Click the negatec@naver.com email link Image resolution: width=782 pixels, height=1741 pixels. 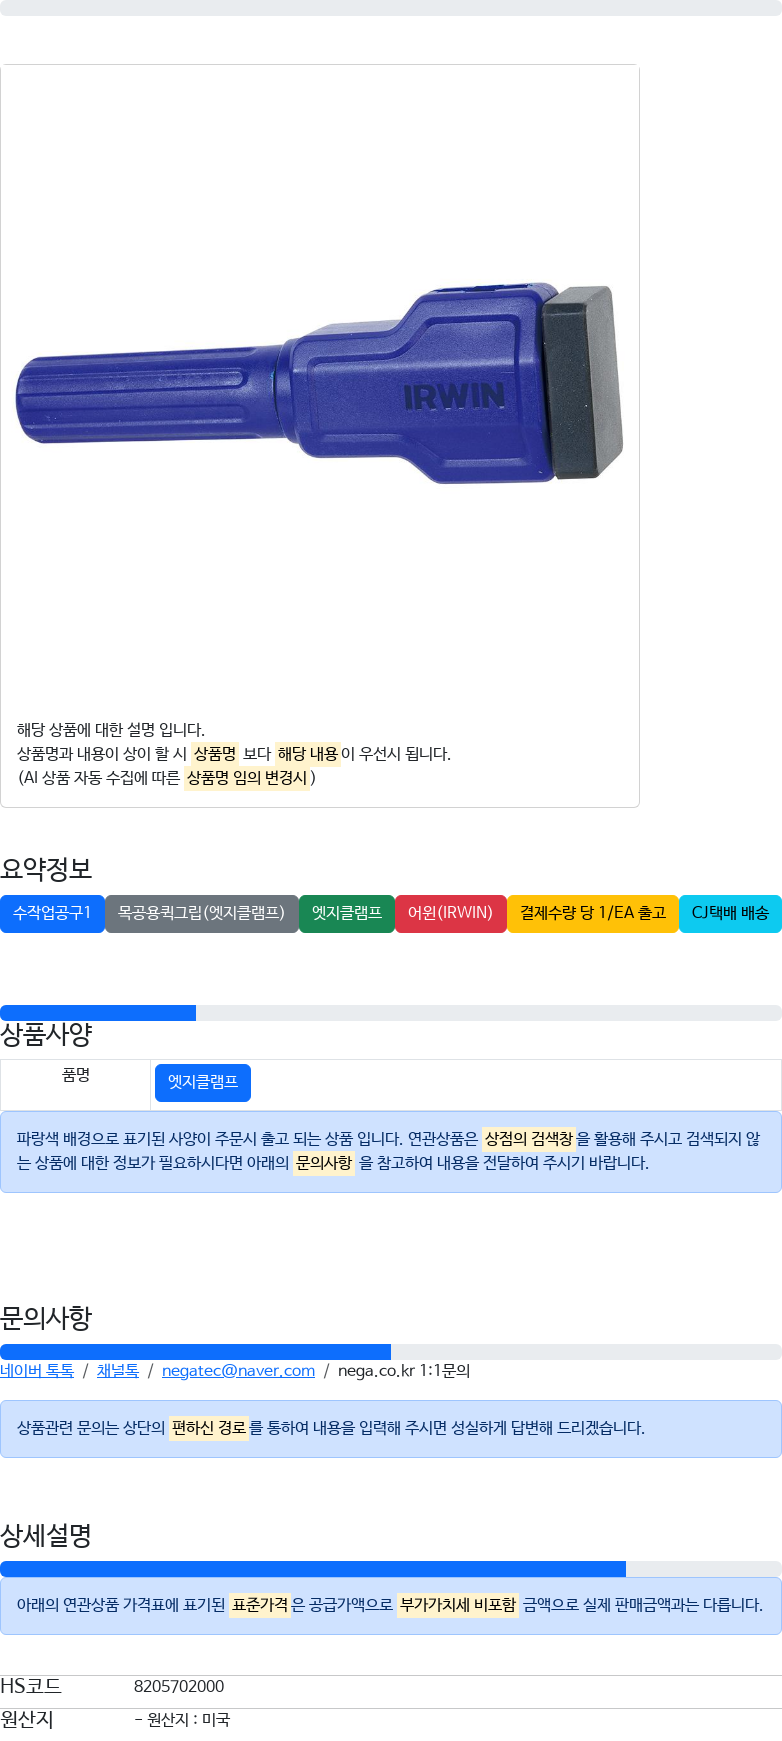point(238,1370)
